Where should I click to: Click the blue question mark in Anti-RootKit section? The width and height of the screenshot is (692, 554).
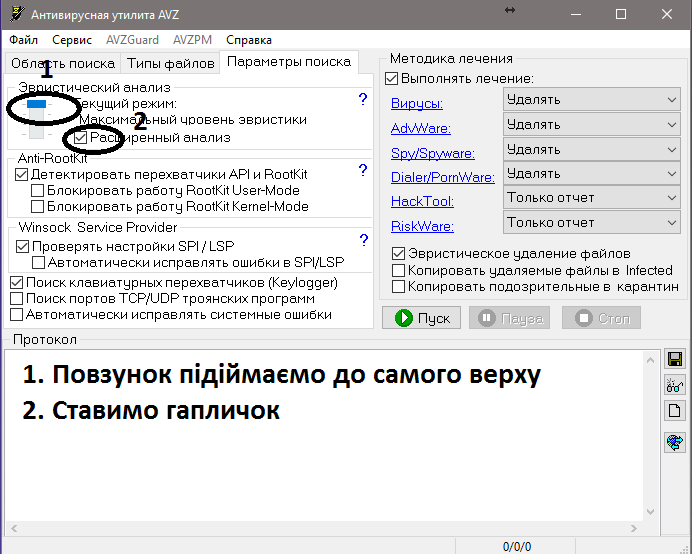(x=363, y=171)
